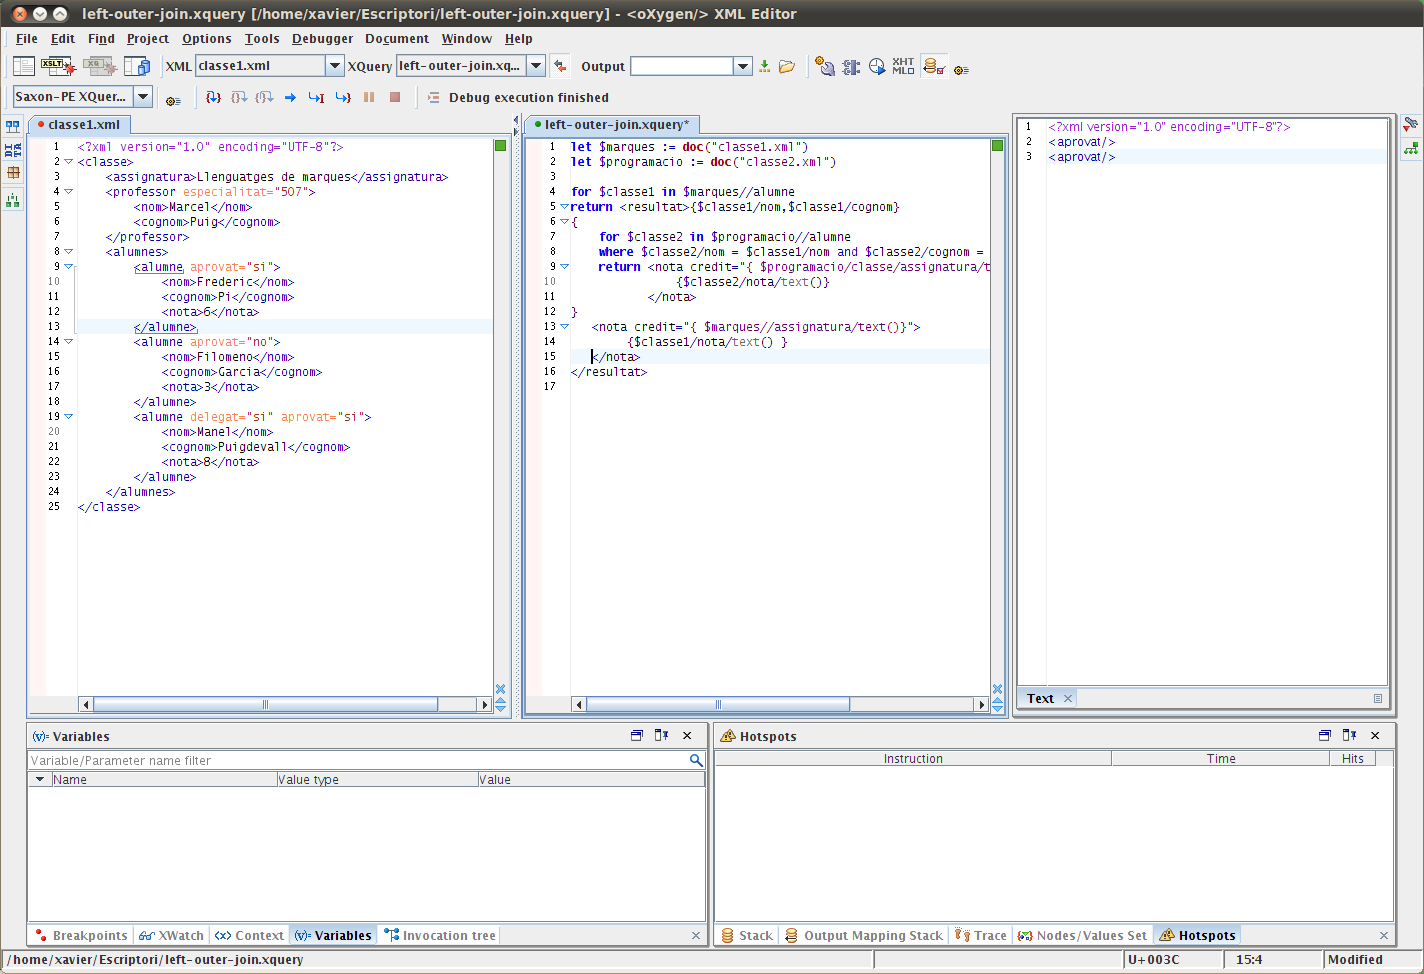The image size is (1424, 974).
Task: Collapse the alumnes element fold on line 8
Action: 68,252
